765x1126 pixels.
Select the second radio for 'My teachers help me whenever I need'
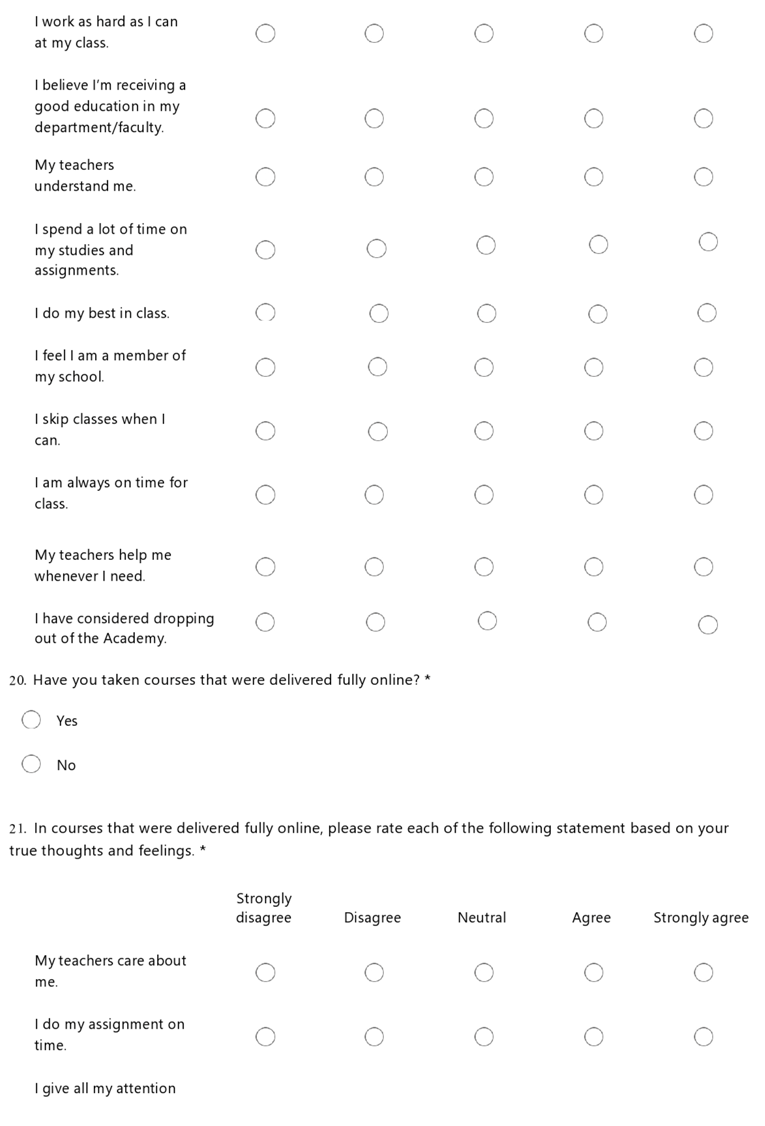(x=374, y=567)
